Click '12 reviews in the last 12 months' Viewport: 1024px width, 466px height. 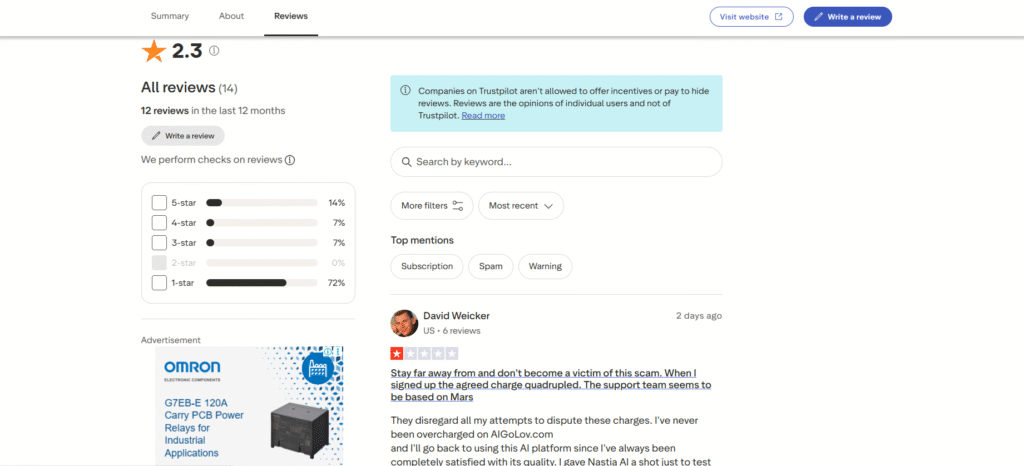tap(213, 111)
